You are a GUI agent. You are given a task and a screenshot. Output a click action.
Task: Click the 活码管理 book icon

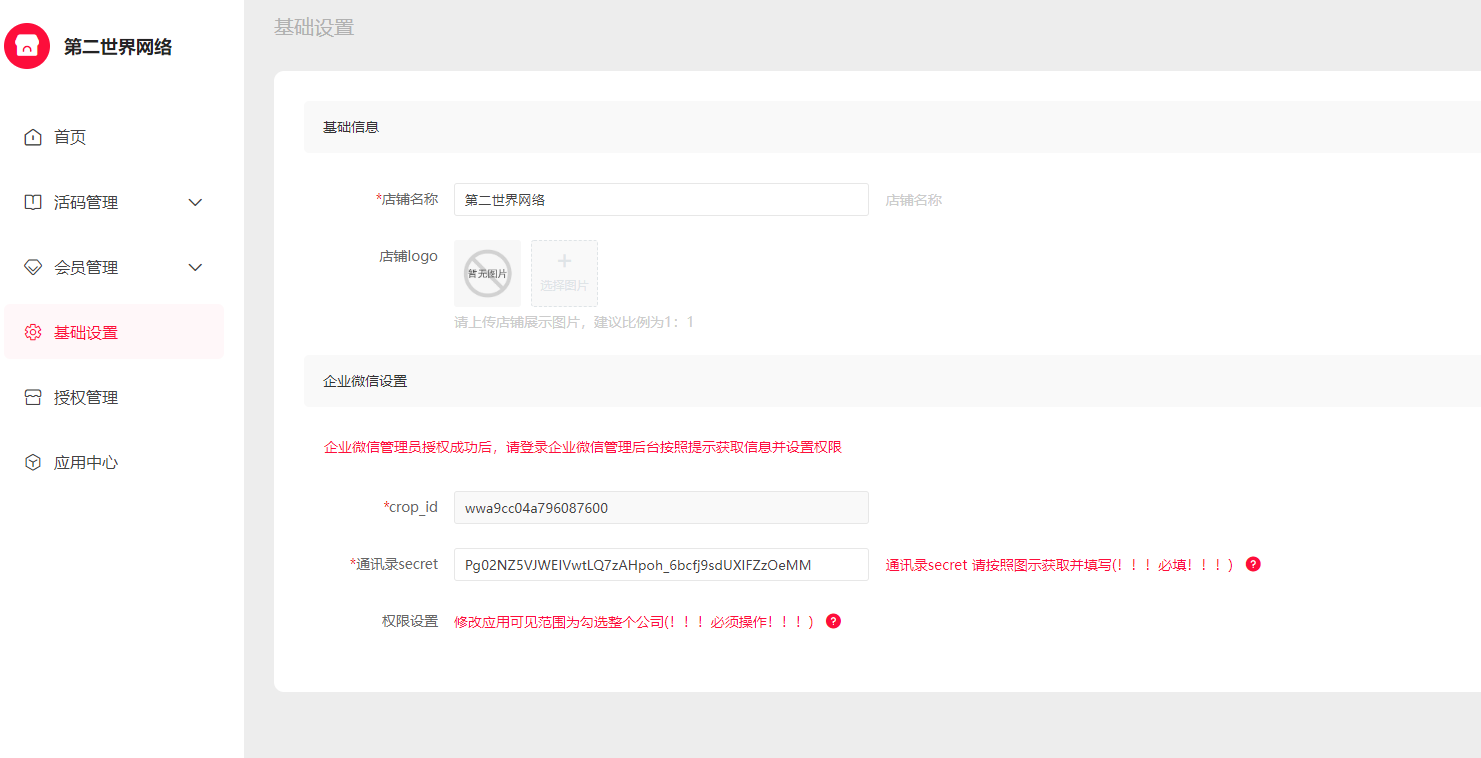point(33,202)
